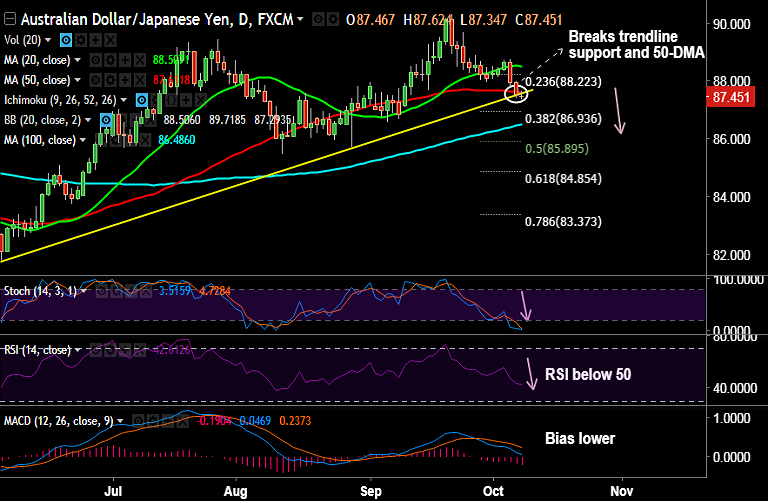This screenshot has height=503, width=768.
Task: Remove the RSI indicator with X
Action: point(140,350)
